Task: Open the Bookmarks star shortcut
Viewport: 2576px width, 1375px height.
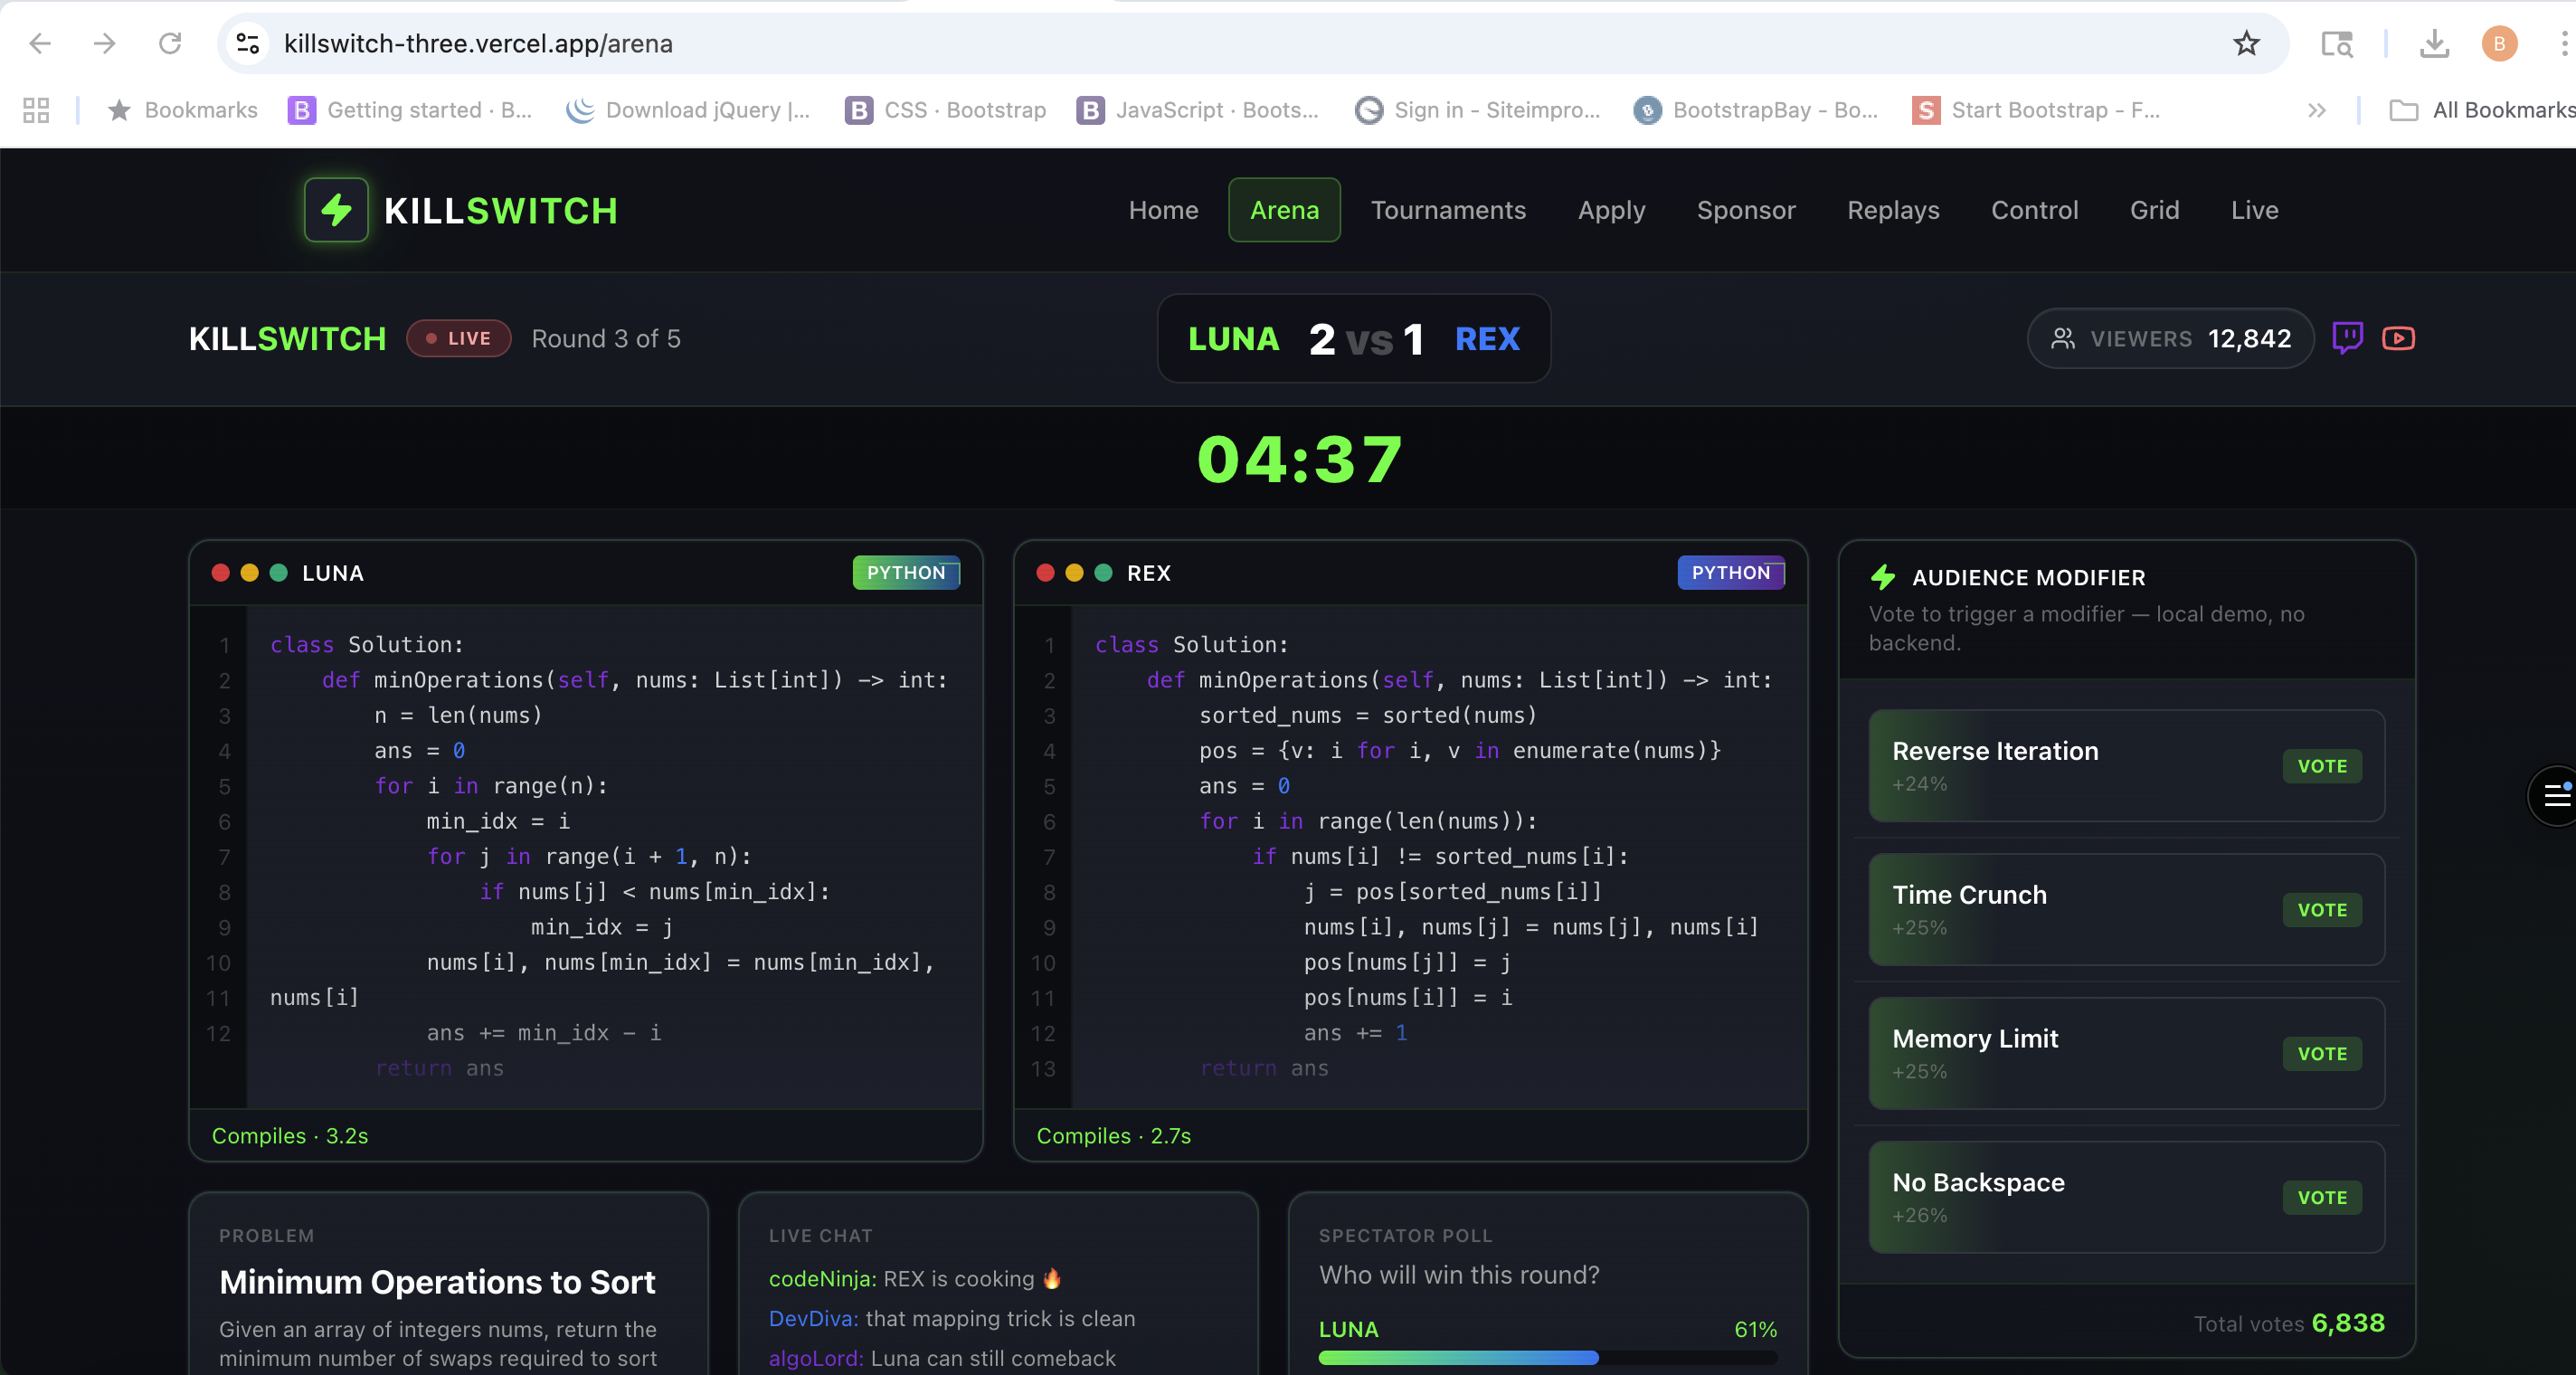Action: (182, 110)
